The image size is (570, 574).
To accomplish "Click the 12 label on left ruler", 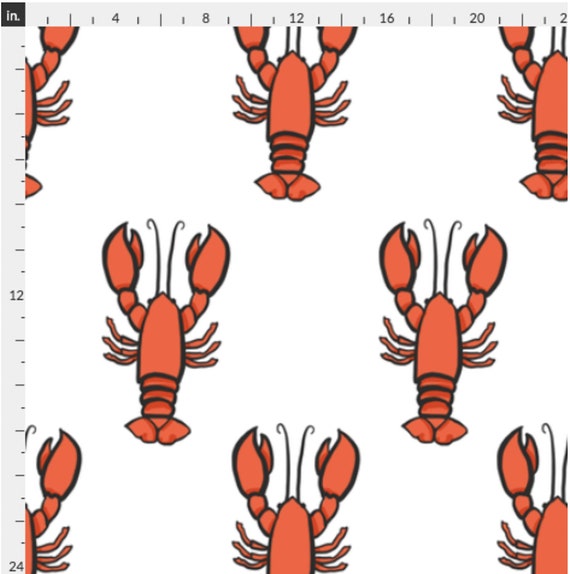I will (16, 295).
